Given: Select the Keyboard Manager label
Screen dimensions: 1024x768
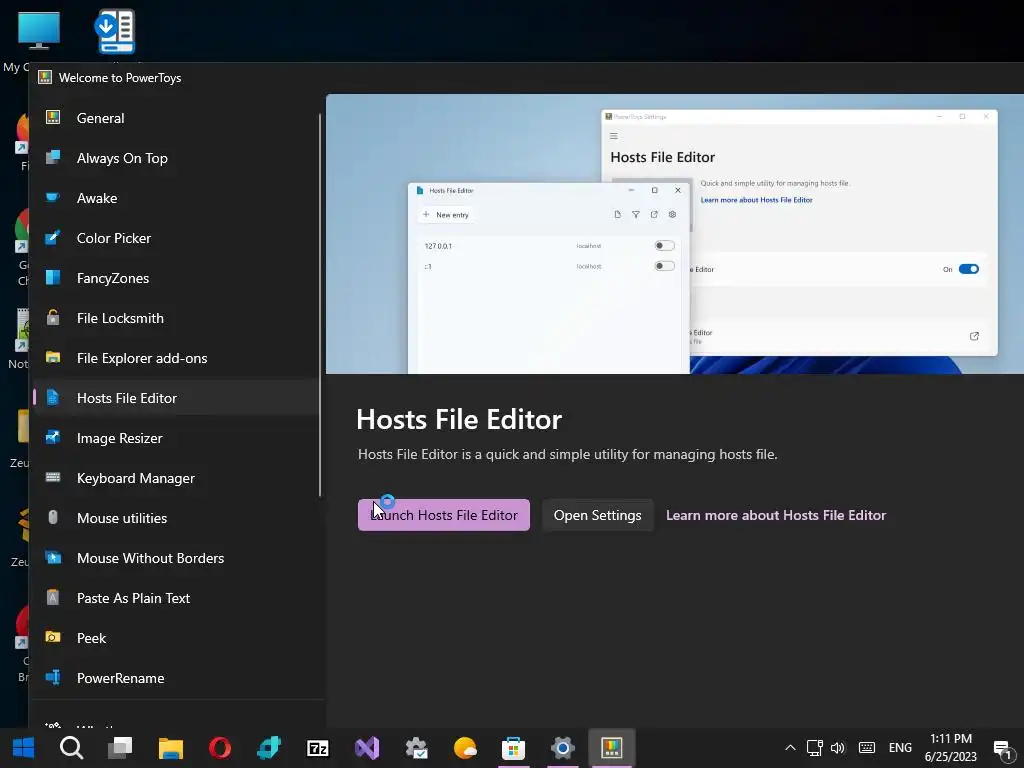Looking at the screenshot, I should (x=136, y=478).
